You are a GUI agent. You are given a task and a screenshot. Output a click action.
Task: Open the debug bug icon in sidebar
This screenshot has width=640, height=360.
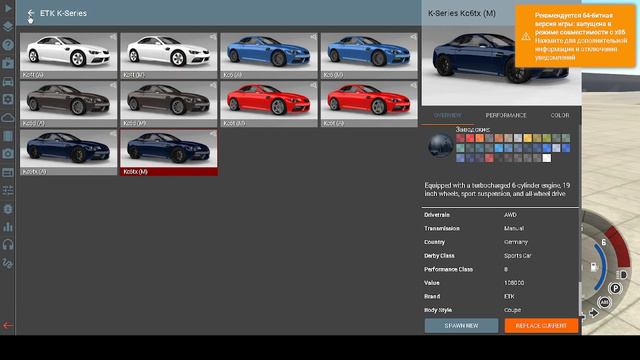8,209
